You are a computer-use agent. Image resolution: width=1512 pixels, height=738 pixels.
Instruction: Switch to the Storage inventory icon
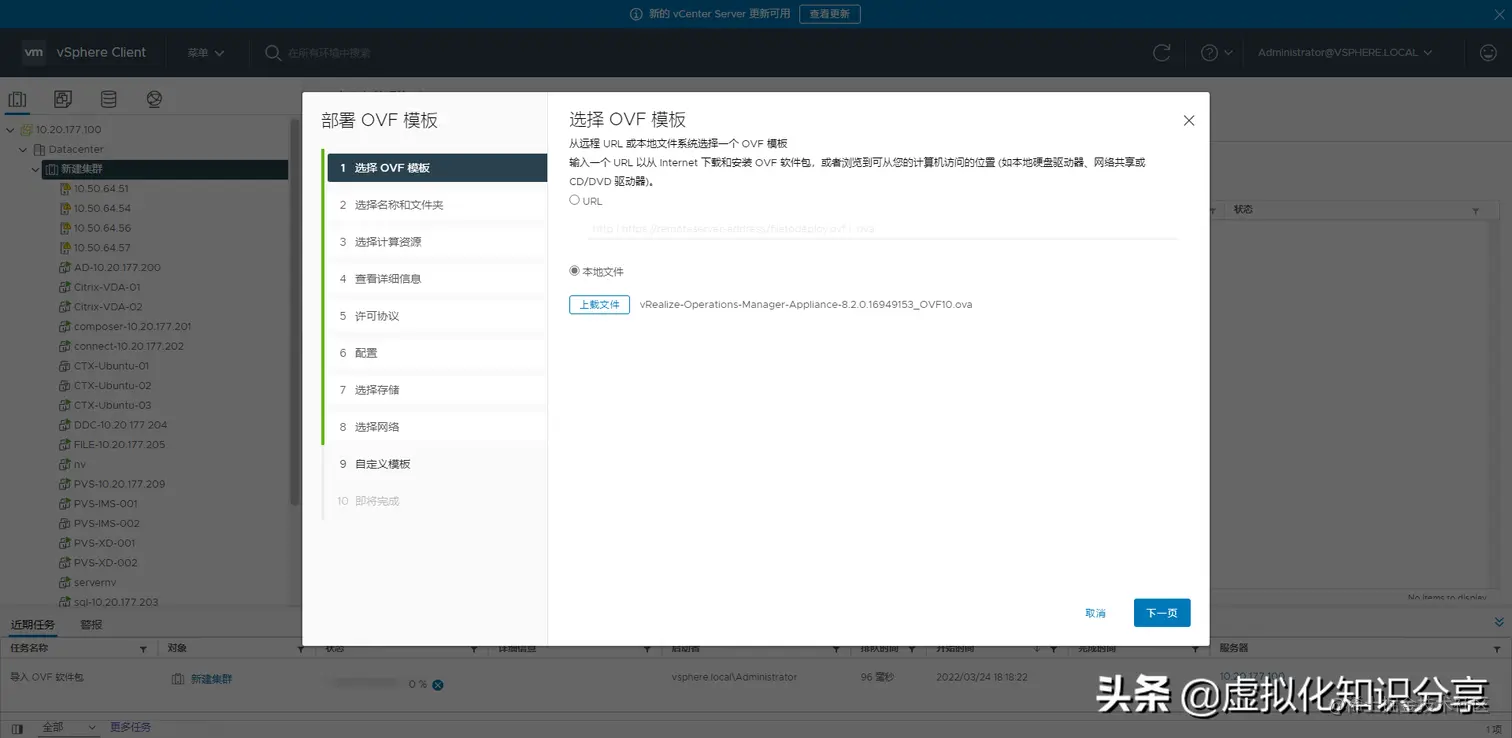tap(108, 98)
